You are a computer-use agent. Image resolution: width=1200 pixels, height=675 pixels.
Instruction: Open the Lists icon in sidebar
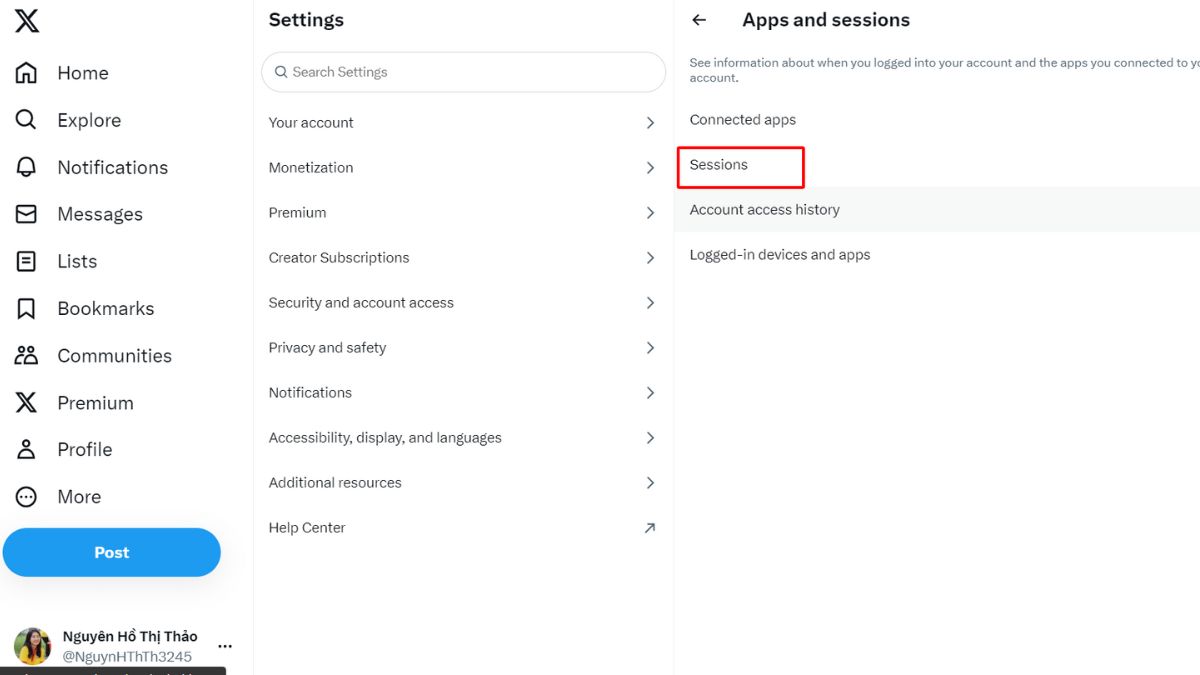pos(26,261)
